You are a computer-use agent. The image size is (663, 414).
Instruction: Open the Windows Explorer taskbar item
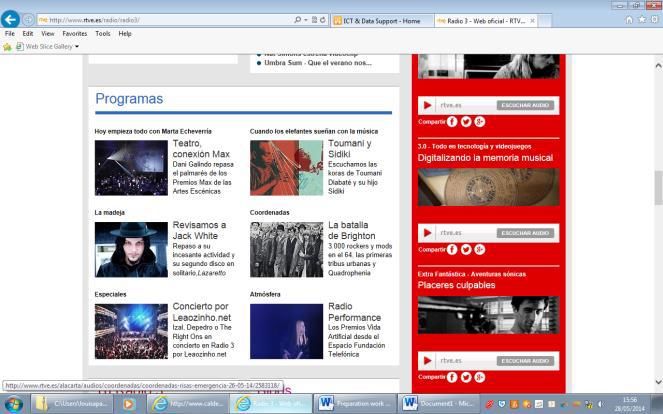[x=73, y=404]
